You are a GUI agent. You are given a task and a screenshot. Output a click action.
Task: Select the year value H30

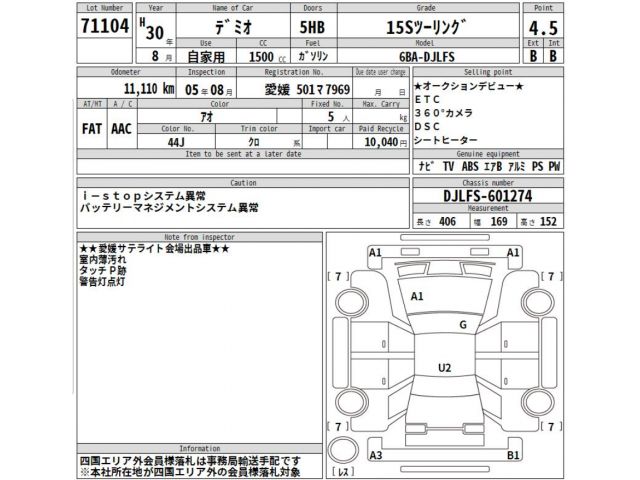[152, 30]
